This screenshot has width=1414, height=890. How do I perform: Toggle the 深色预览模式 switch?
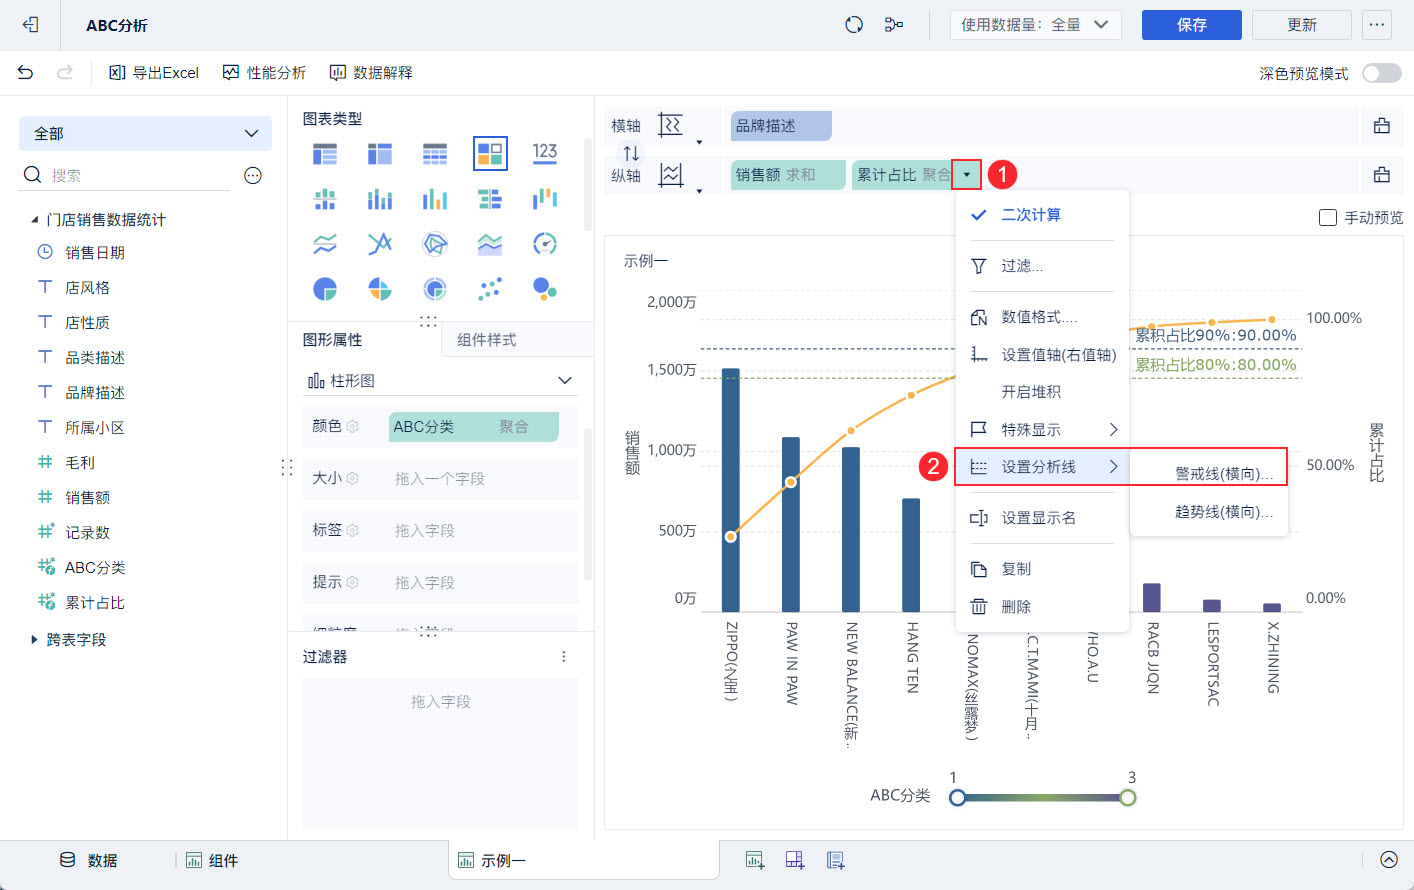tap(1382, 73)
